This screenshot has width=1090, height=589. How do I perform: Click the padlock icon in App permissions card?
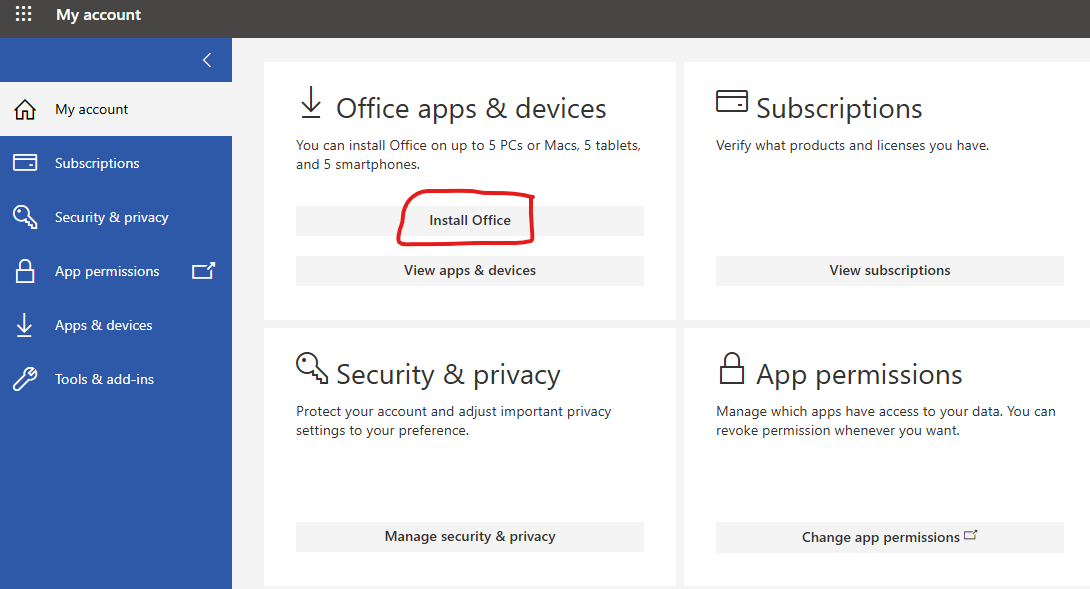731,369
